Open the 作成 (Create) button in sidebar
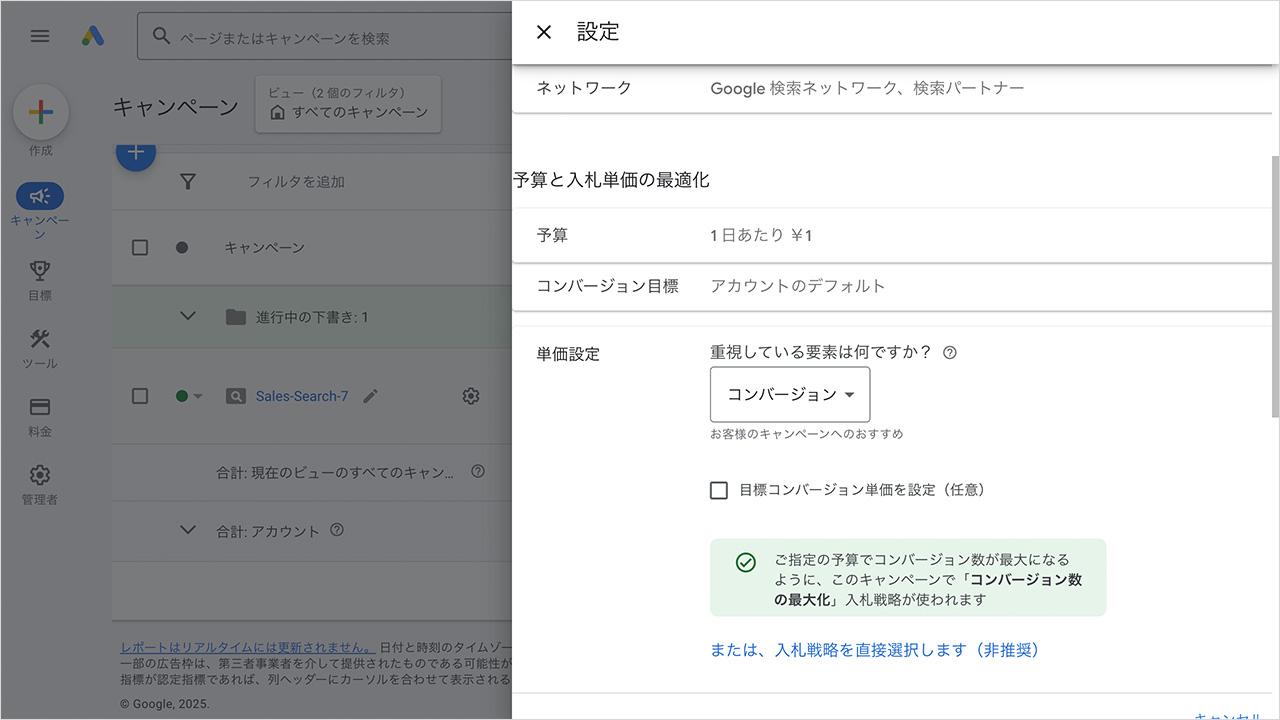Viewport: 1280px width, 720px height. pos(40,110)
